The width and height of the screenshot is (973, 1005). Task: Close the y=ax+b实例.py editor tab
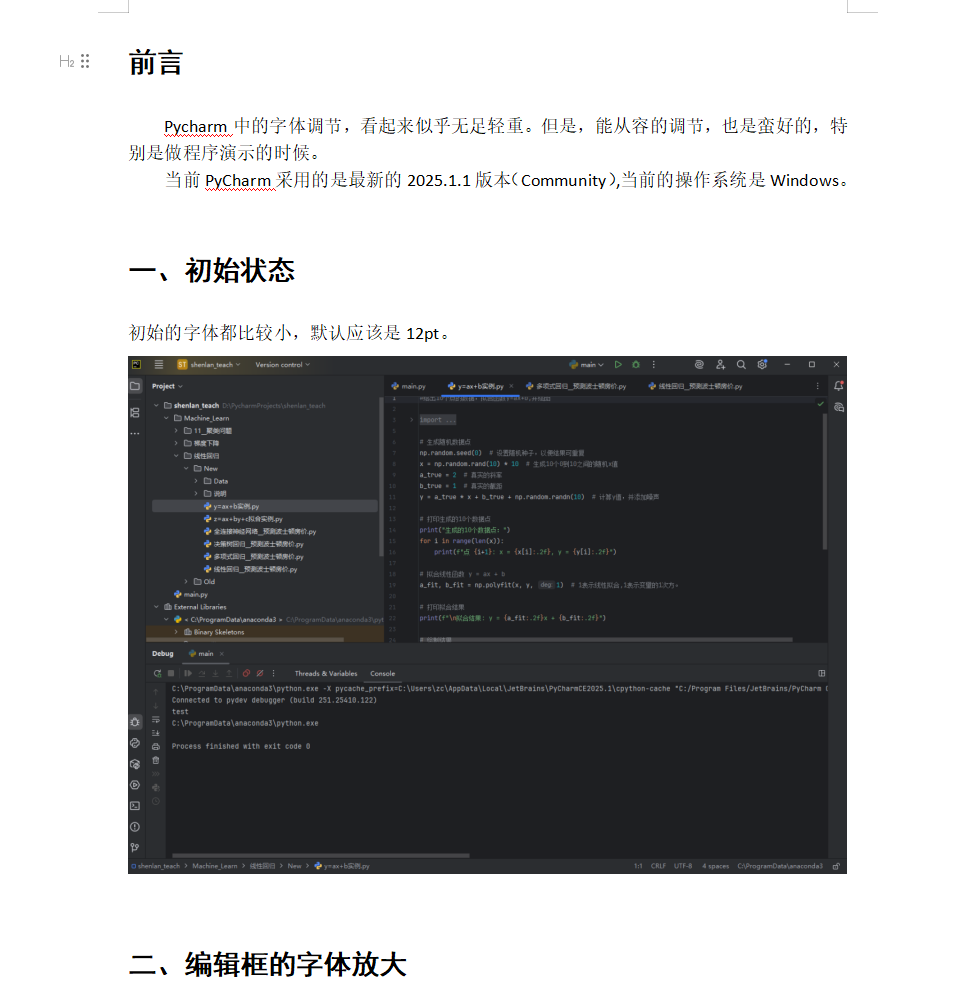511,386
